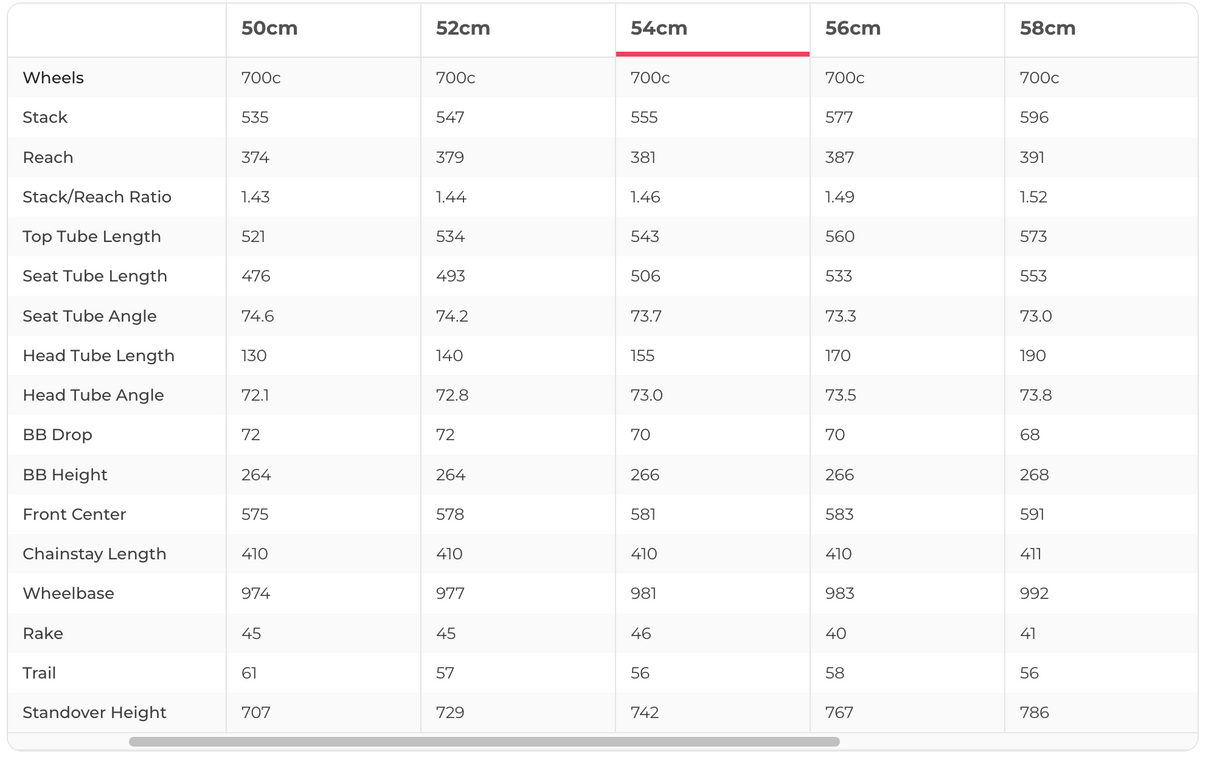Choose the 56cm size column header
The image size is (1214, 760).
853,29
